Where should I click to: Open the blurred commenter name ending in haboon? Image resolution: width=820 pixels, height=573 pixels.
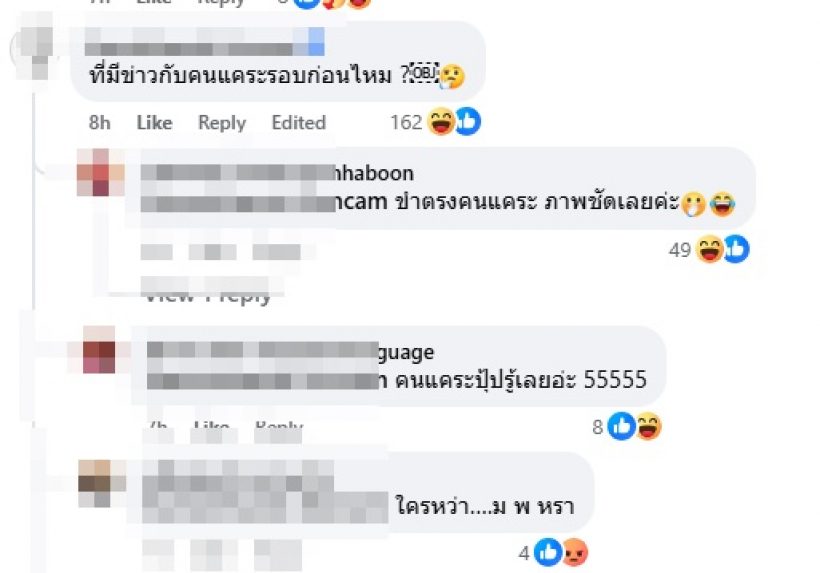click(x=277, y=173)
